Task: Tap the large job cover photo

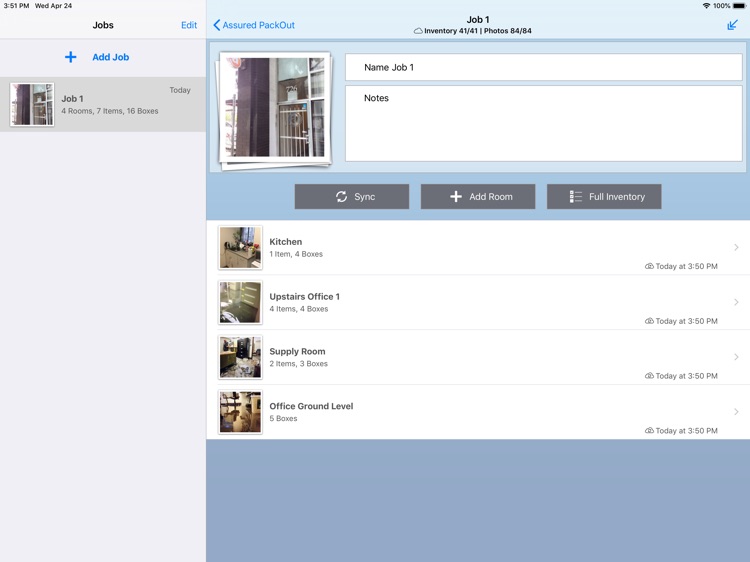Action: (x=275, y=108)
